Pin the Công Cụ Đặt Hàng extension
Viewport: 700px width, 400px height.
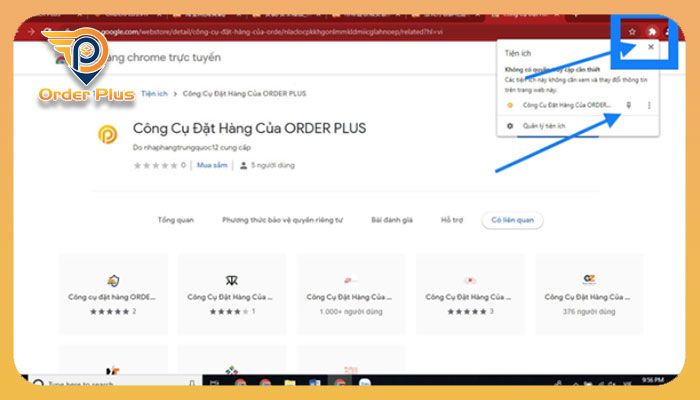click(x=629, y=105)
